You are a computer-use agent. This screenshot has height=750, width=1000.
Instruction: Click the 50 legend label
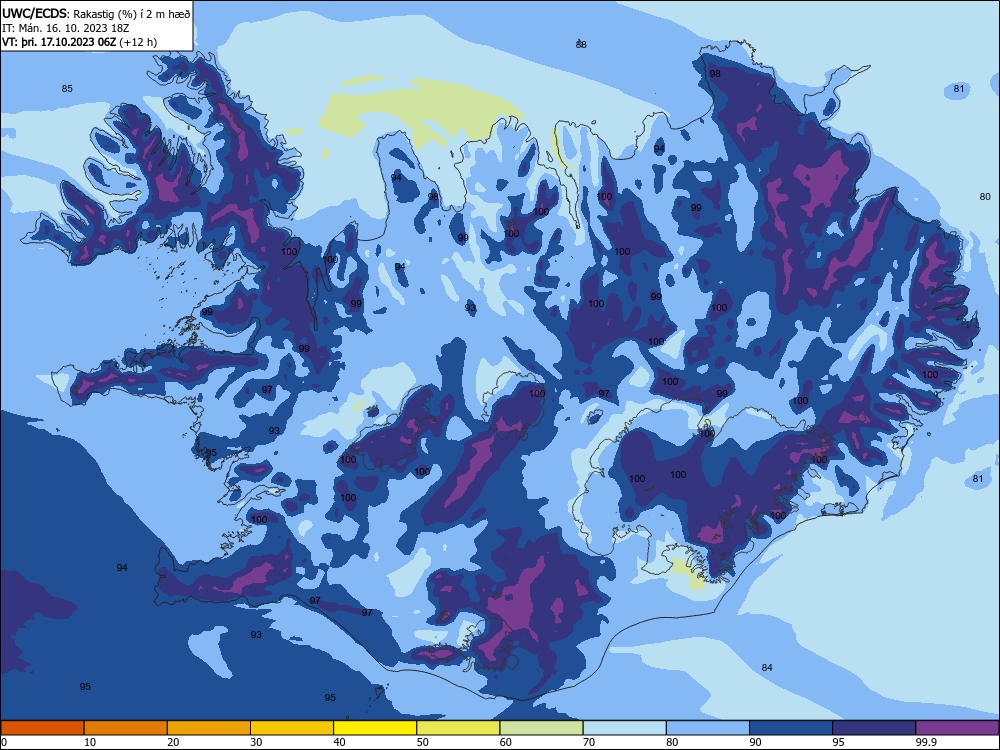(422, 742)
